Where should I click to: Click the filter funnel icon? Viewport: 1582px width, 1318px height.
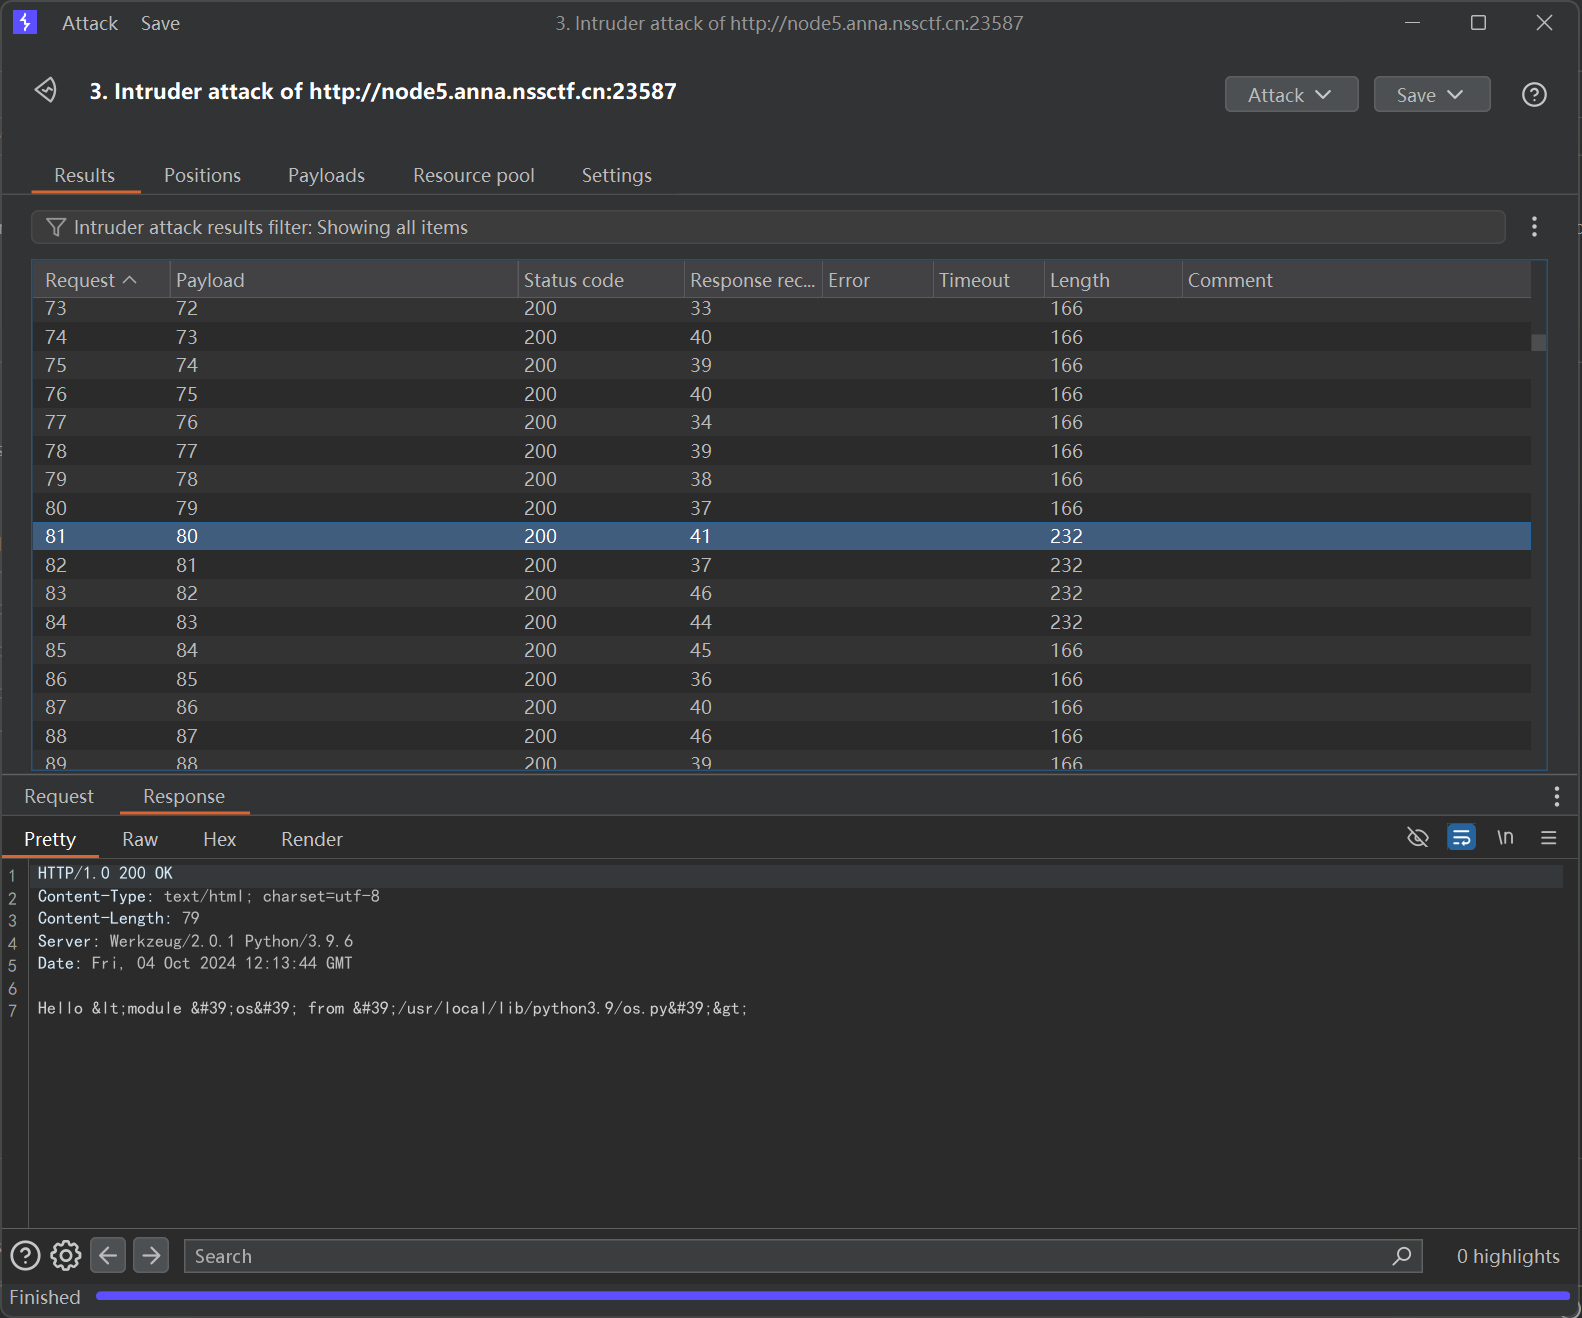(x=56, y=227)
